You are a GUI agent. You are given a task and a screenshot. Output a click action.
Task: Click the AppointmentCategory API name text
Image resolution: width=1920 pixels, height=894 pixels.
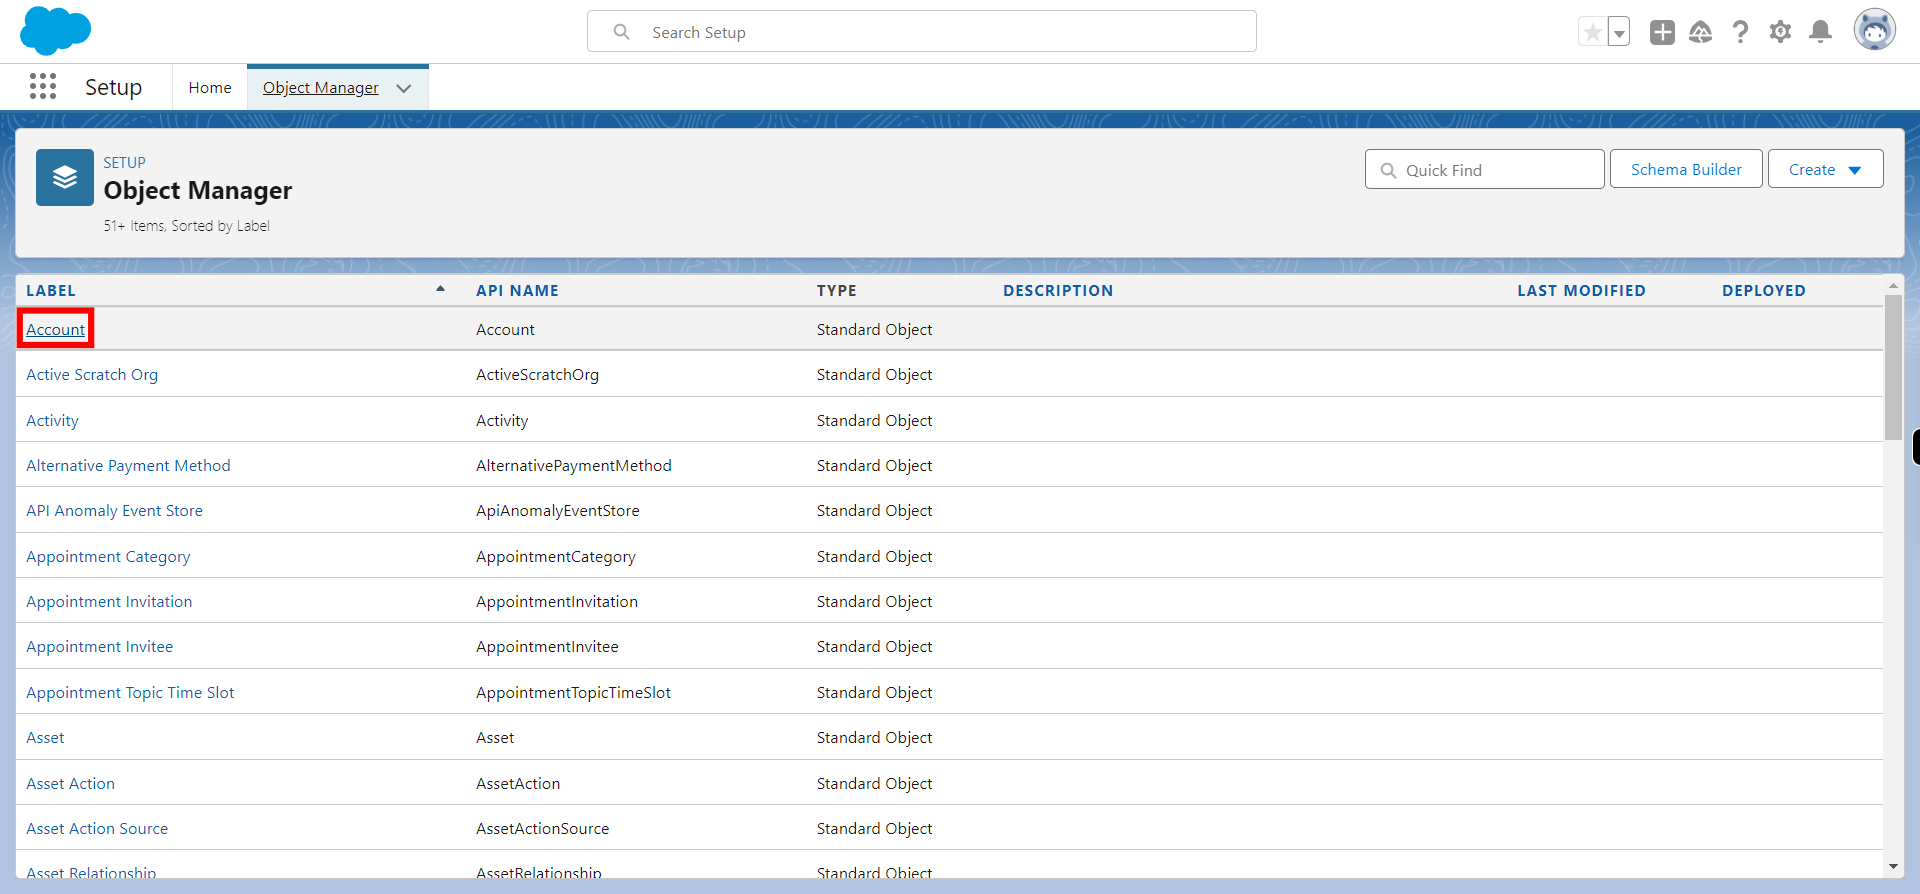point(556,557)
